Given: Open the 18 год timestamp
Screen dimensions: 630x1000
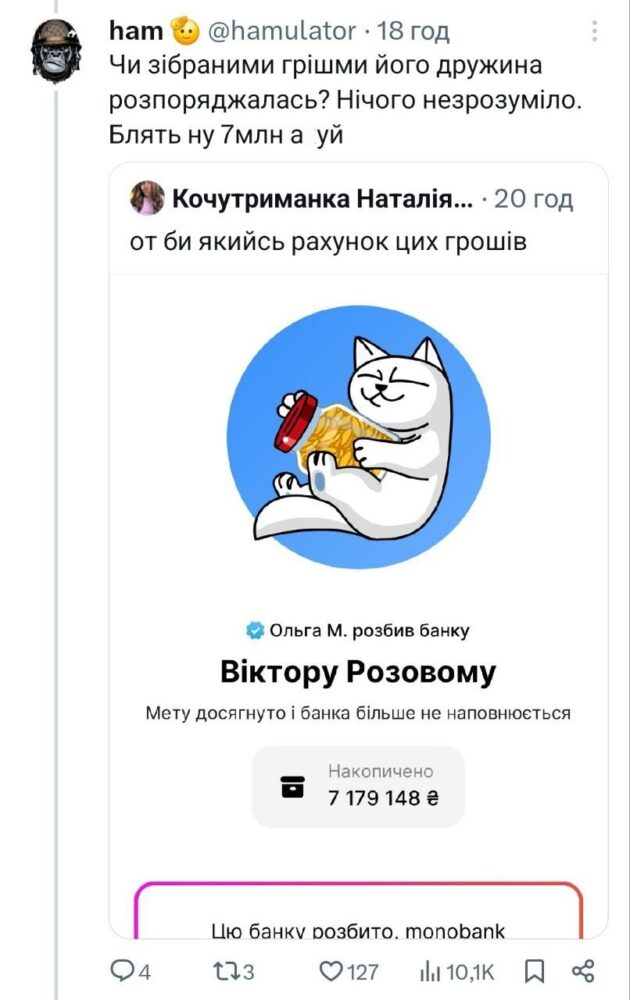Looking at the screenshot, I should click(413, 31).
